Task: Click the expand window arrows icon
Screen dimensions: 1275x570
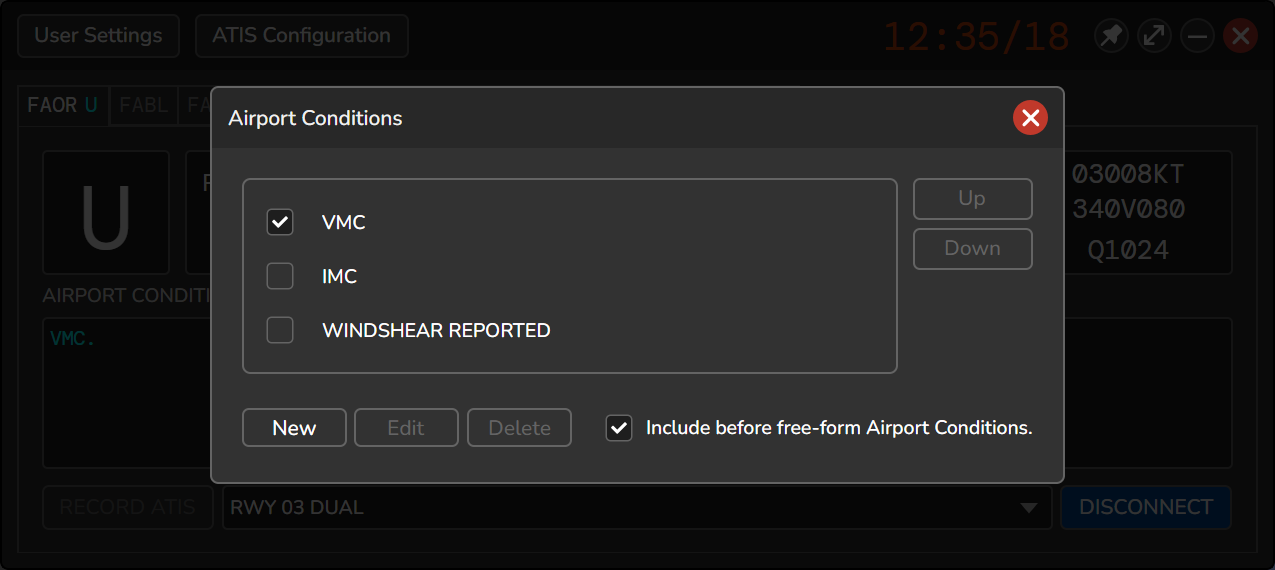Action: pos(1154,36)
